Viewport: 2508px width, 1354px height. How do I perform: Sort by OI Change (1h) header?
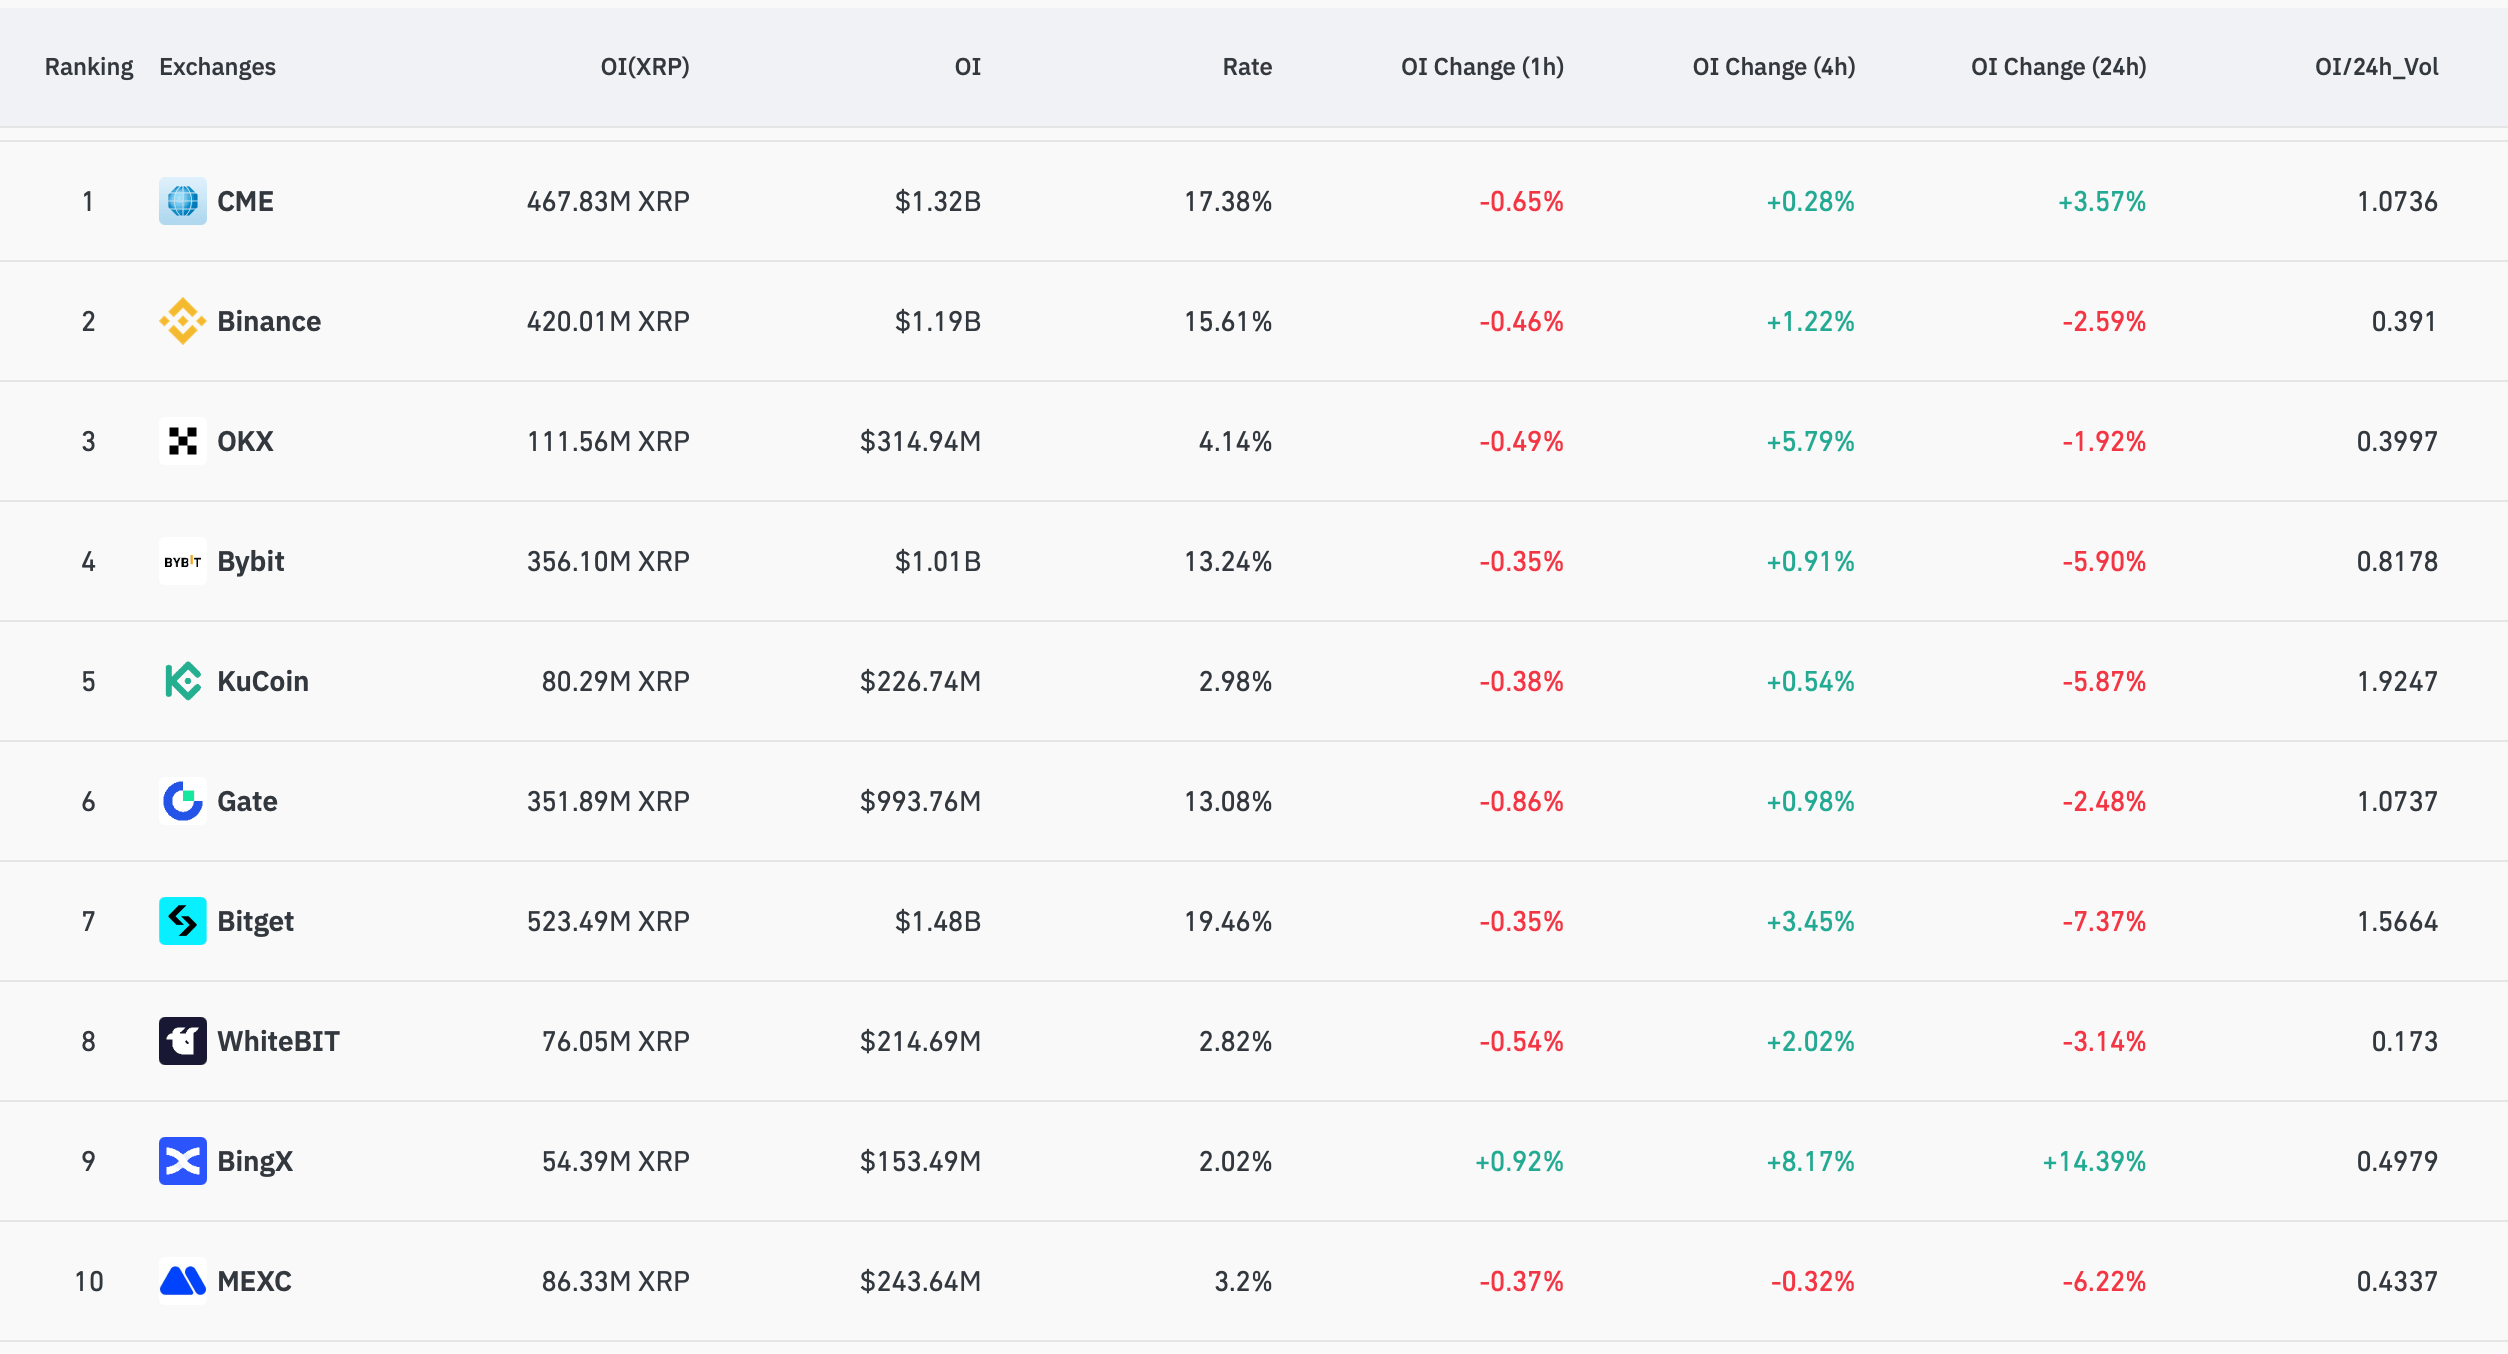click(x=1482, y=67)
